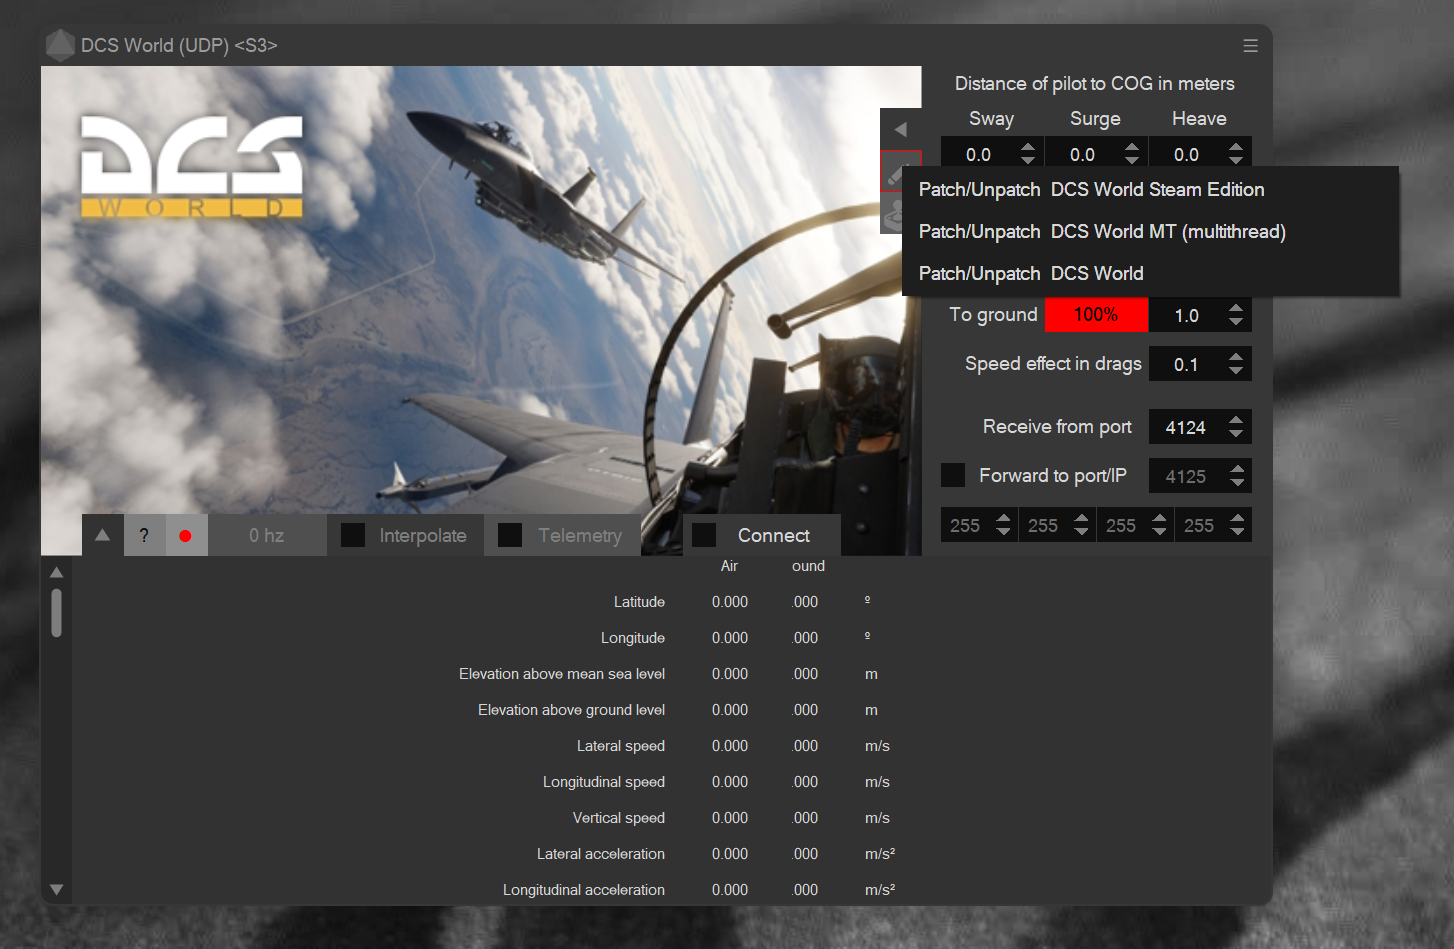Tick the Forward to port/IP checkbox
This screenshot has width=1454, height=949.
click(x=953, y=475)
